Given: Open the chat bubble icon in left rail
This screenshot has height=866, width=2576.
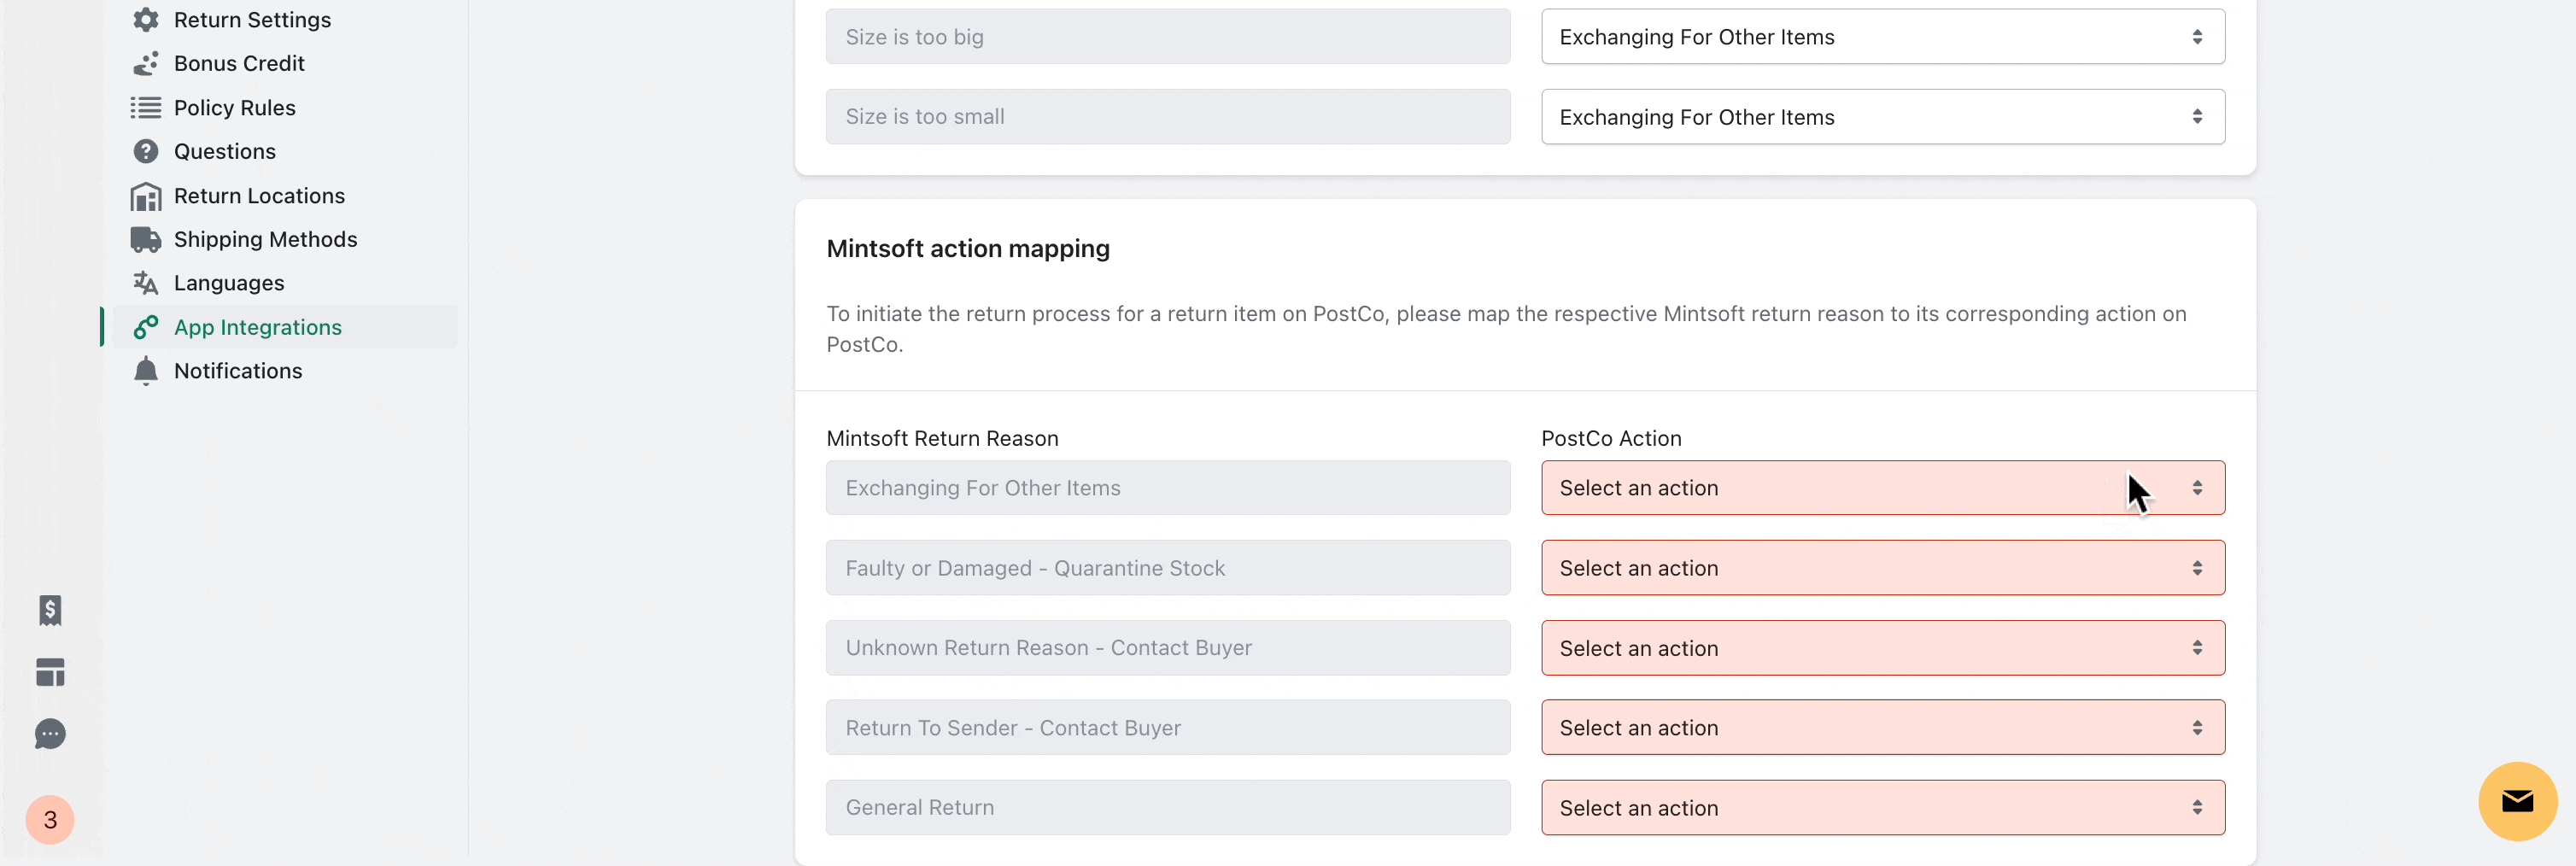Looking at the screenshot, I should click(50, 734).
